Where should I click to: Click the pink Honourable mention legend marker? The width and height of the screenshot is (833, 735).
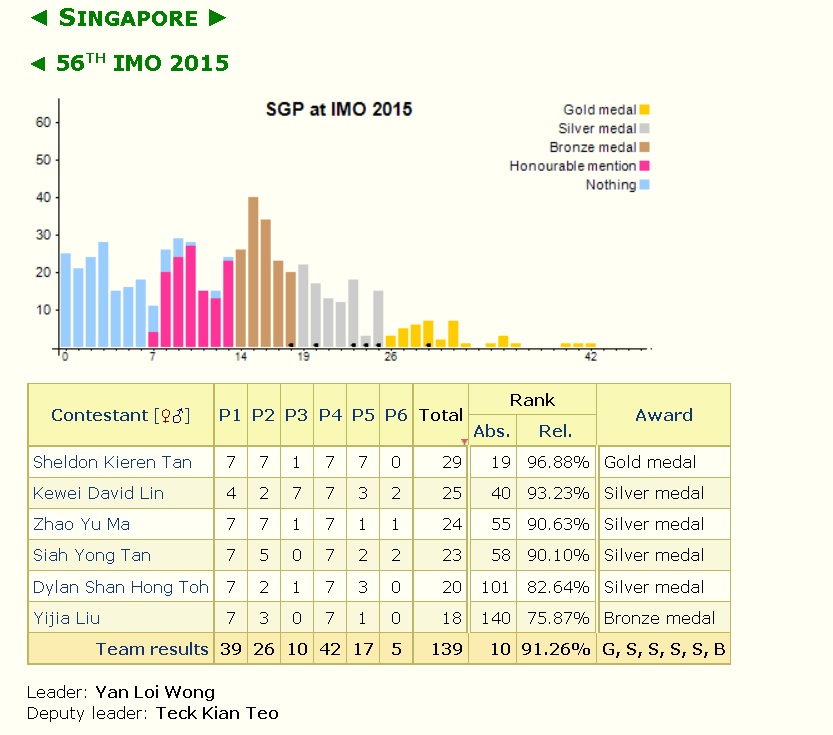pyautogui.click(x=642, y=166)
